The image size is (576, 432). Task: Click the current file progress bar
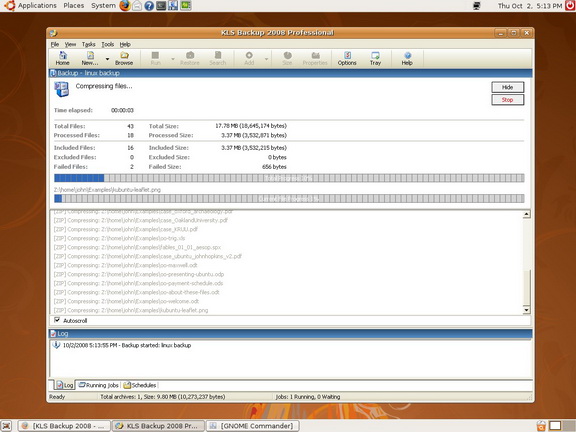[289, 199]
